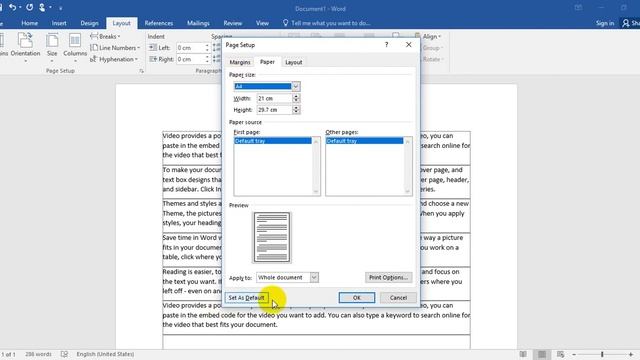
Task: Open the Columns menu in the ribbon
Action: [75, 47]
